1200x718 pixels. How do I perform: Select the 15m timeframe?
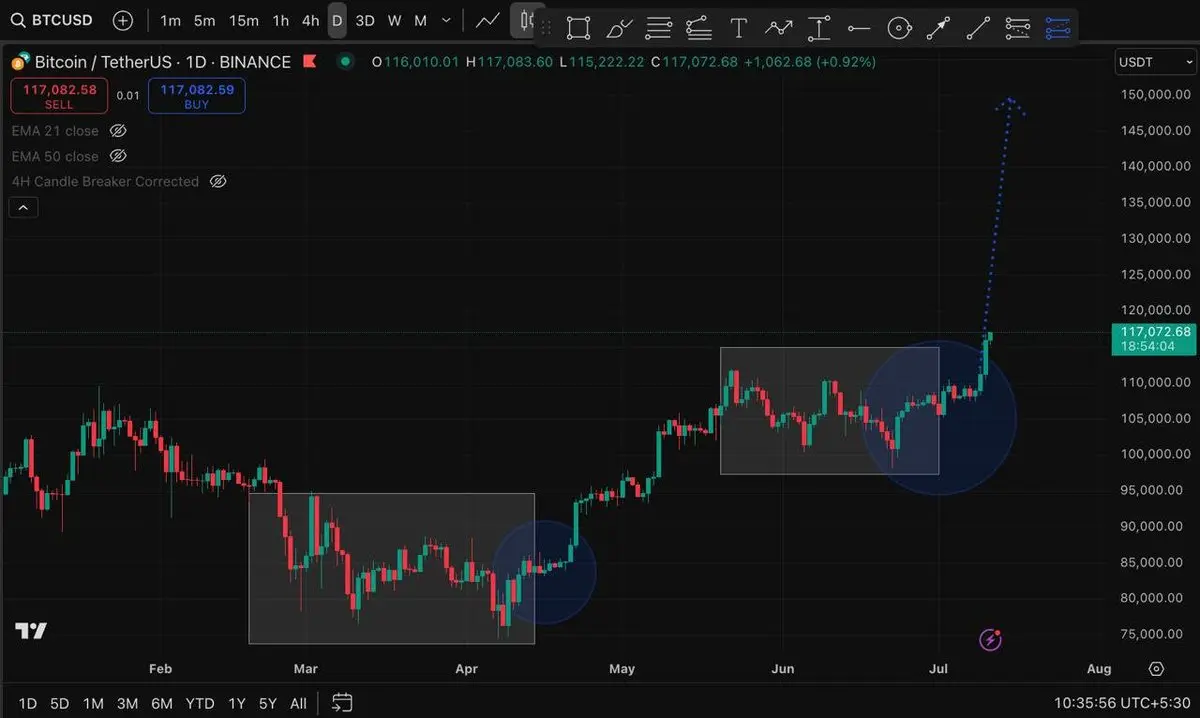point(243,20)
